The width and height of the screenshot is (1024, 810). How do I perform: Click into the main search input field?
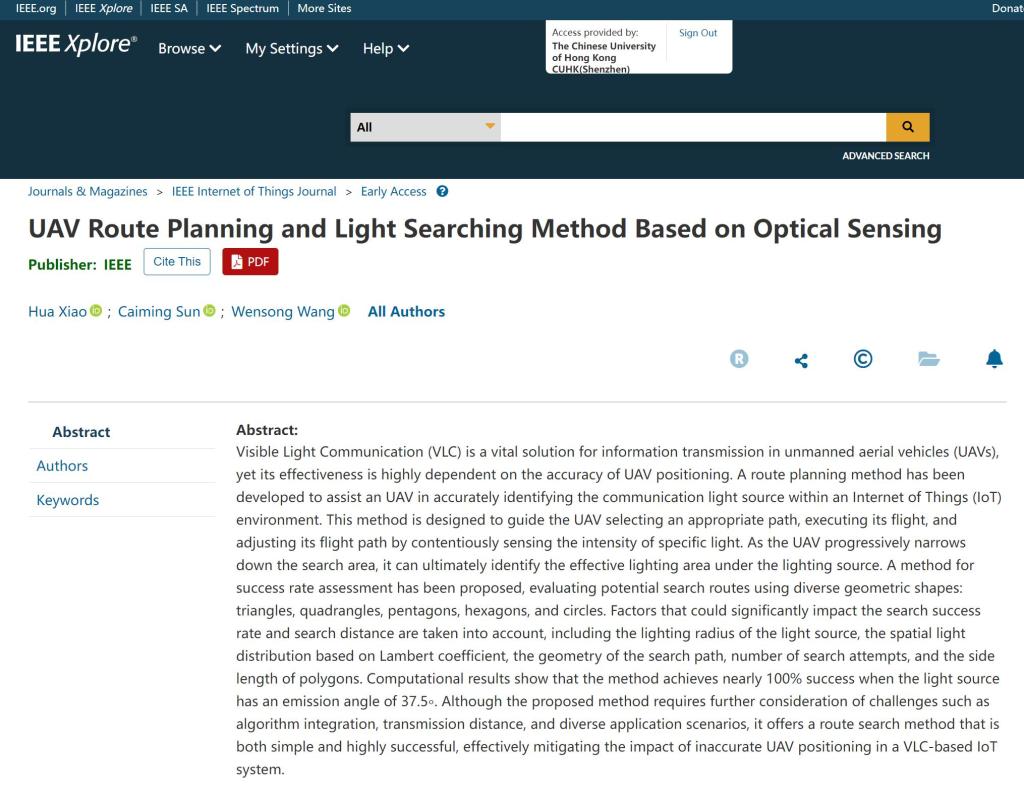click(x=692, y=127)
